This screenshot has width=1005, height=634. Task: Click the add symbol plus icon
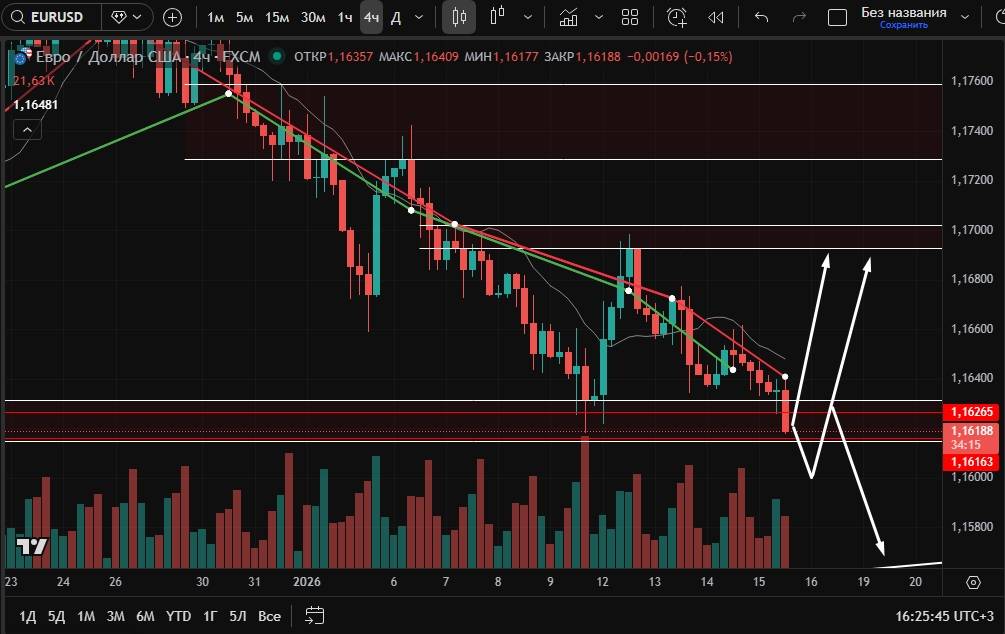[173, 17]
